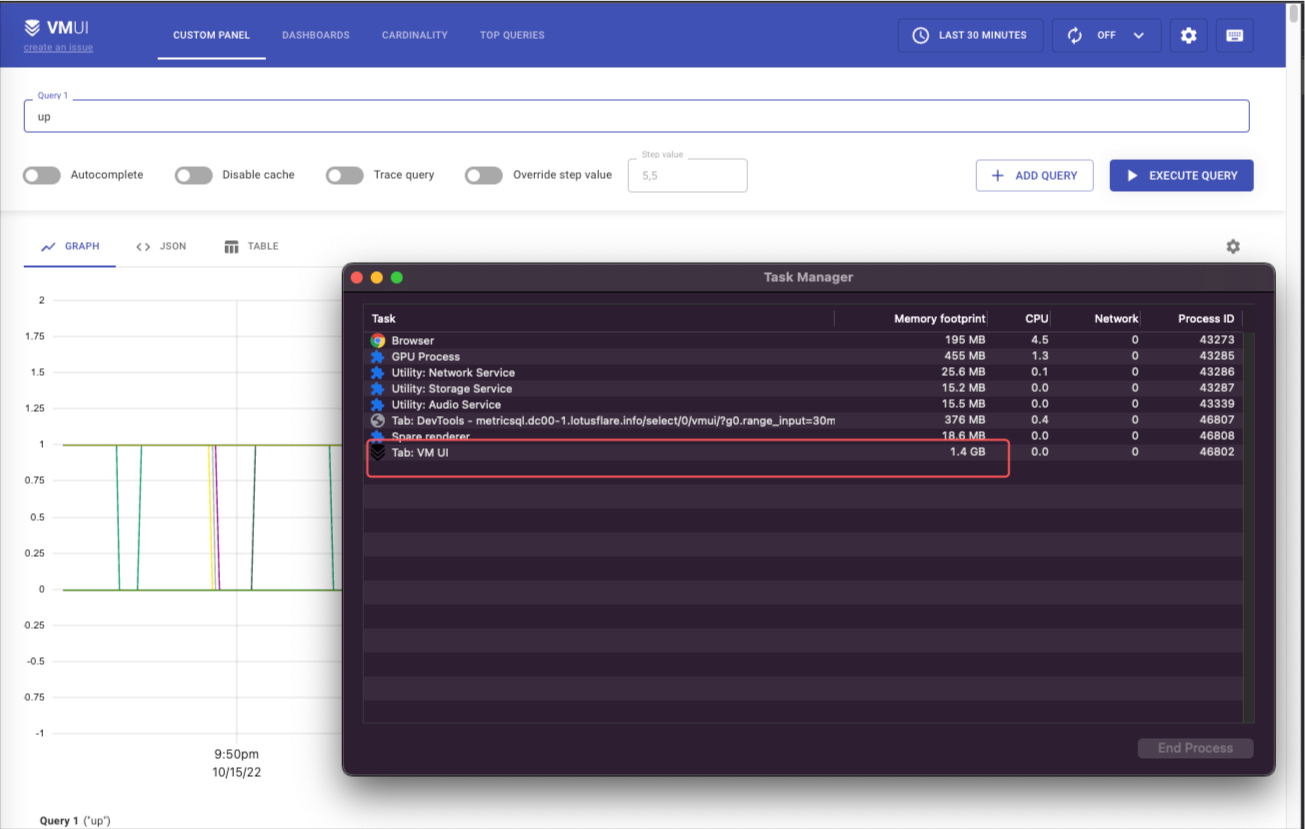1305x829 pixels.
Task: Enable the Disable cache toggle
Action: (193, 175)
